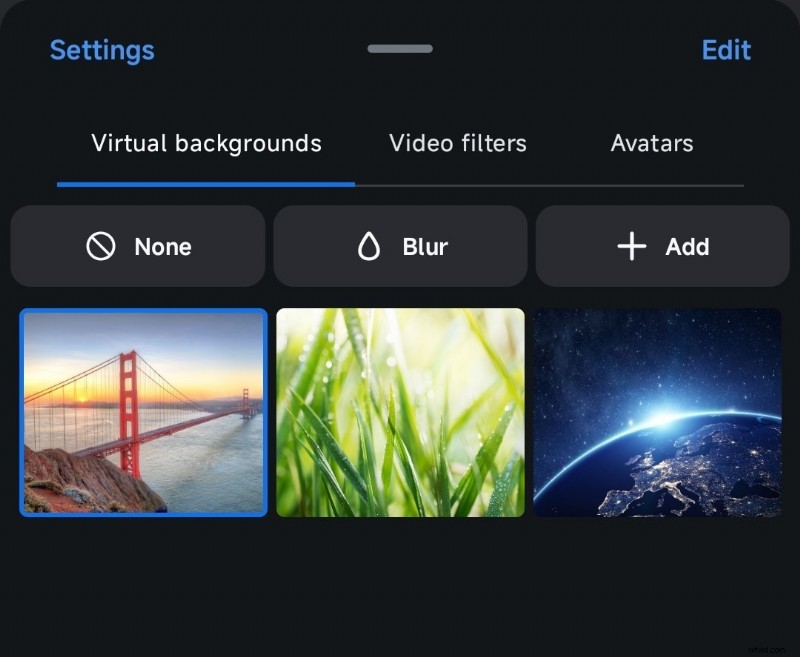Apply the Earth from space background
Image resolution: width=800 pixels, height=657 pixels.
[658, 413]
